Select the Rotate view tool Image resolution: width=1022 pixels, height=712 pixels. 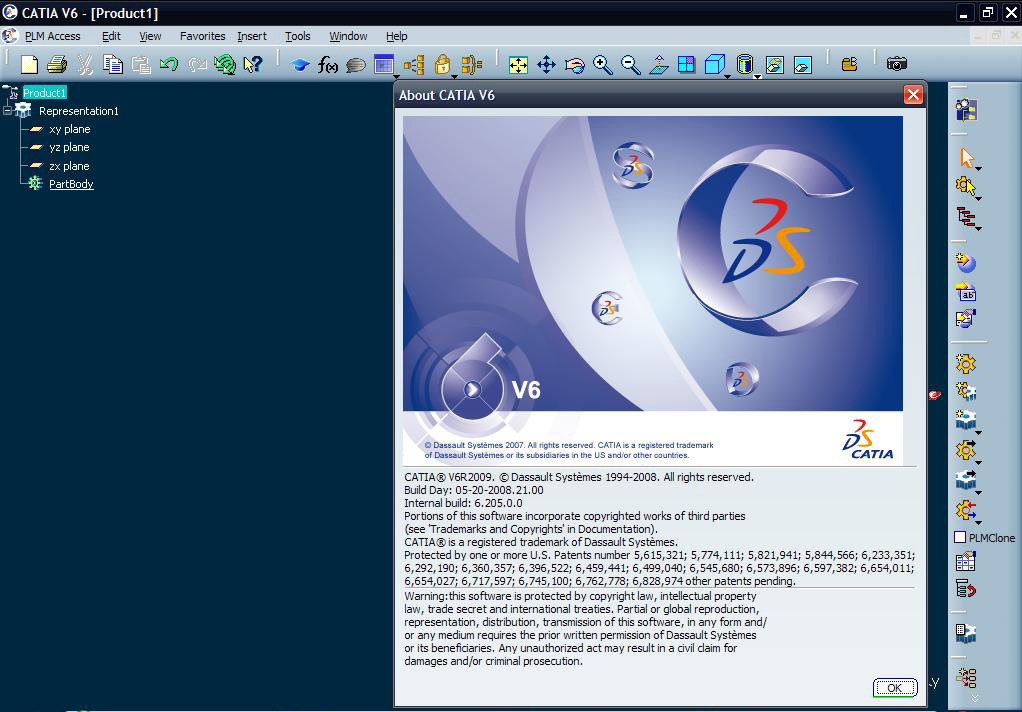(574, 65)
